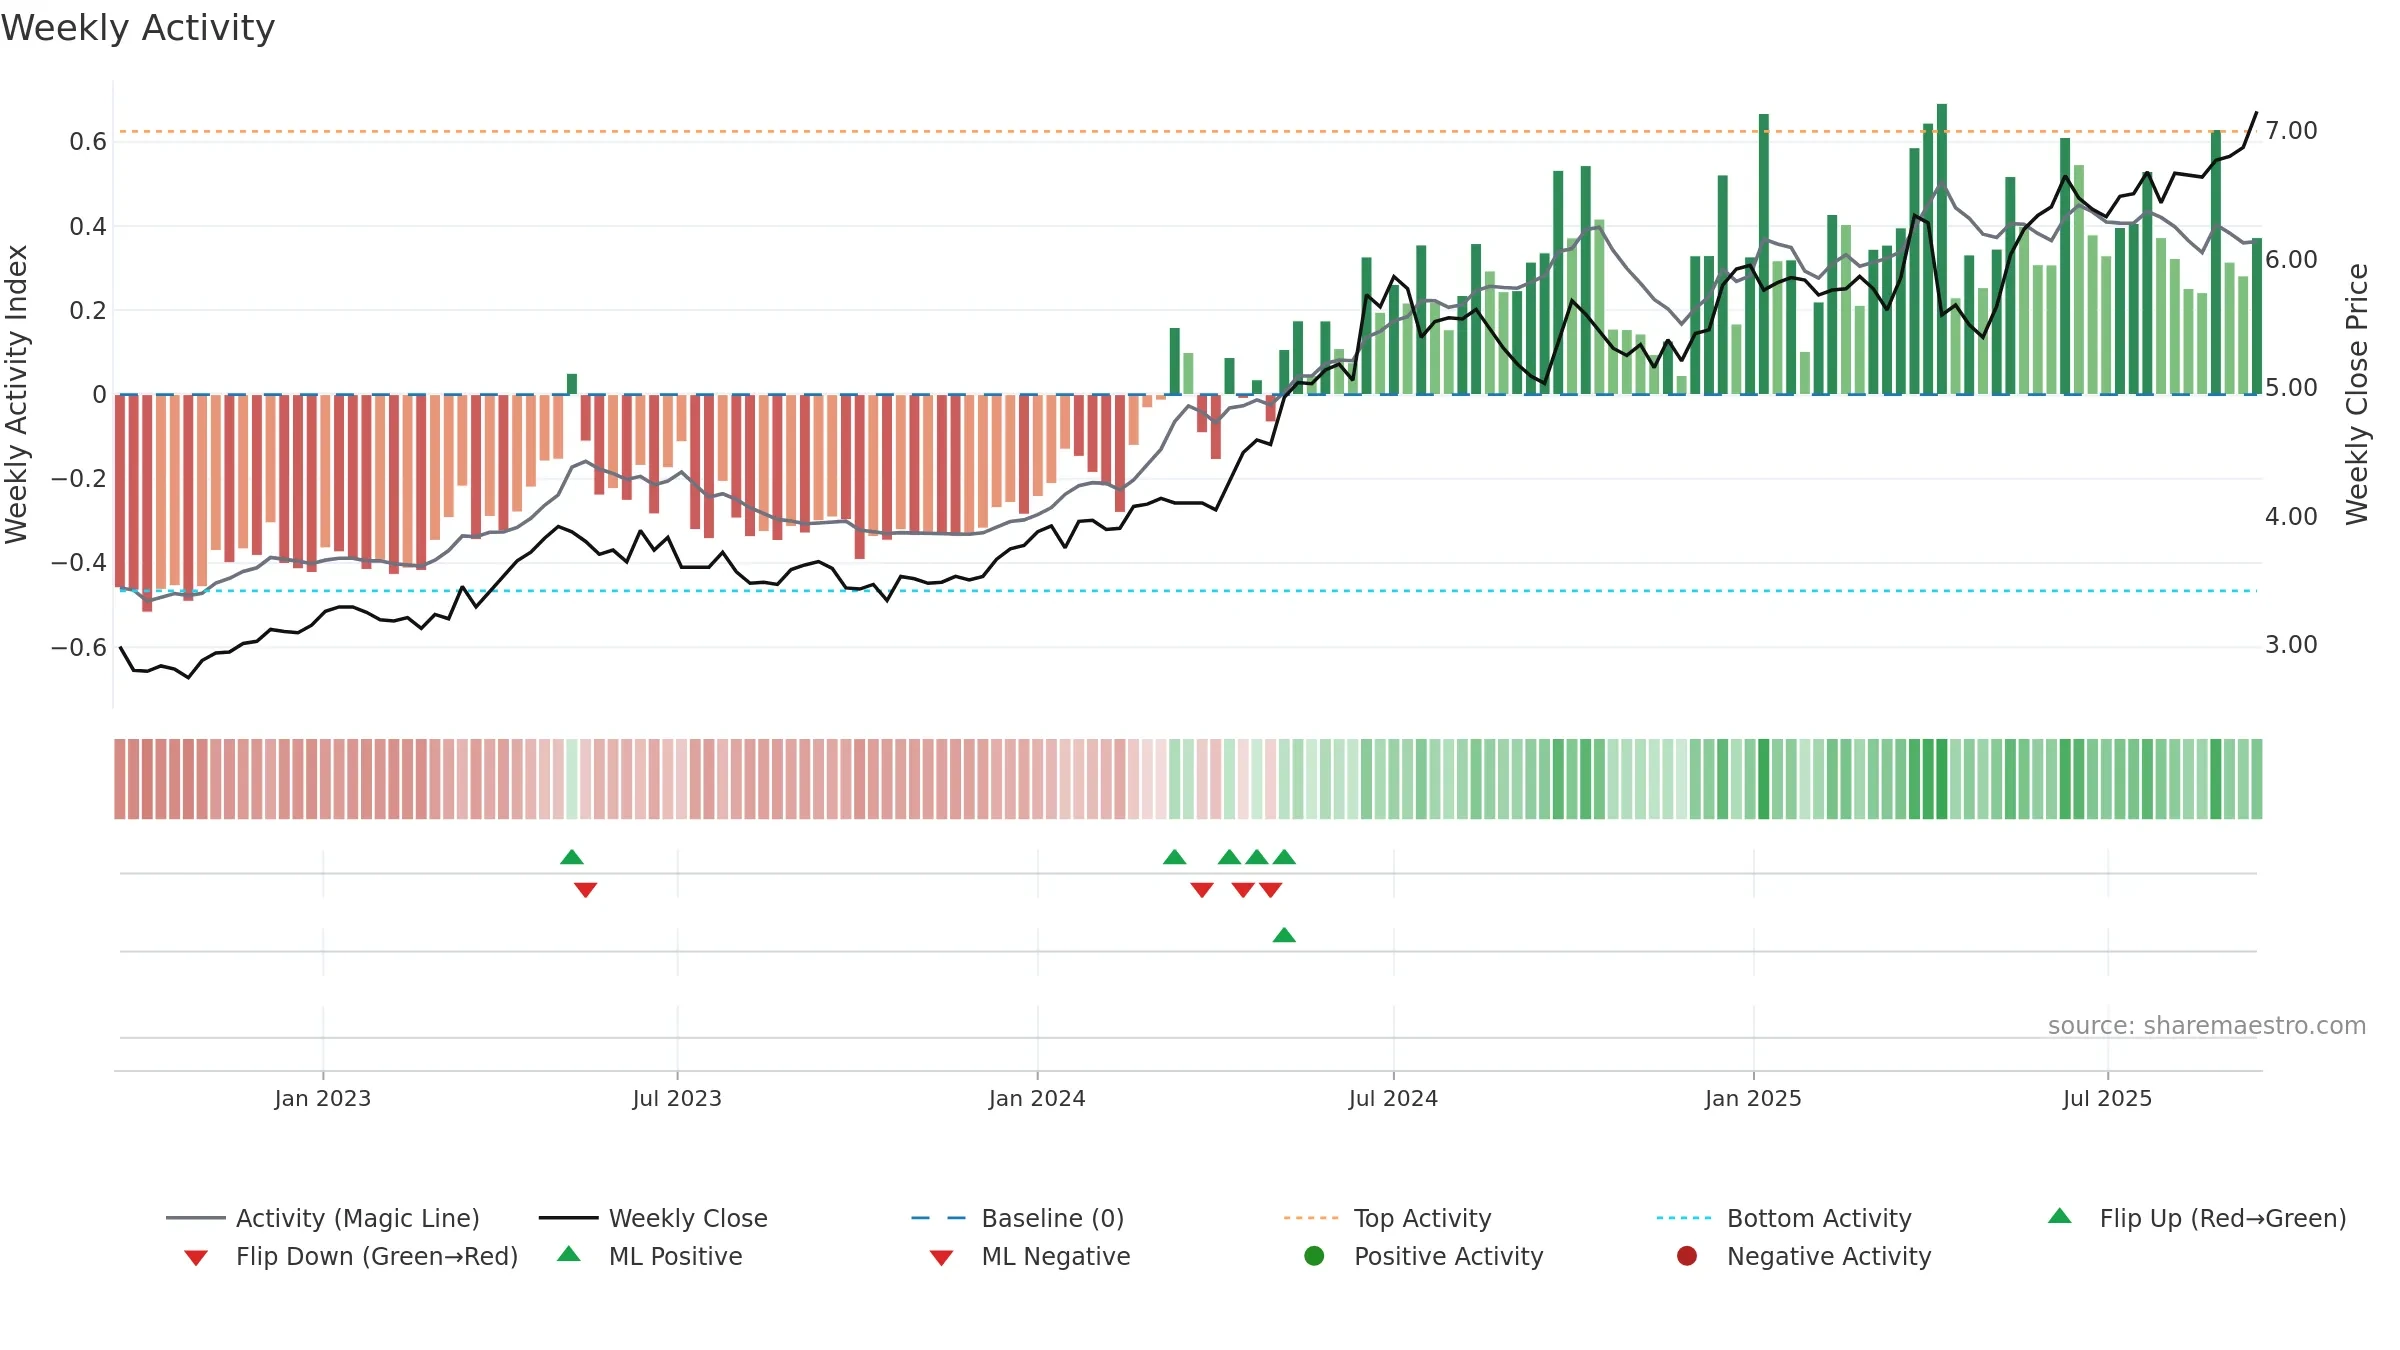Click the Weekly Activity Index axis label
This screenshot has width=2400, height=1350.
pyautogui.click(x=16, y=394)
